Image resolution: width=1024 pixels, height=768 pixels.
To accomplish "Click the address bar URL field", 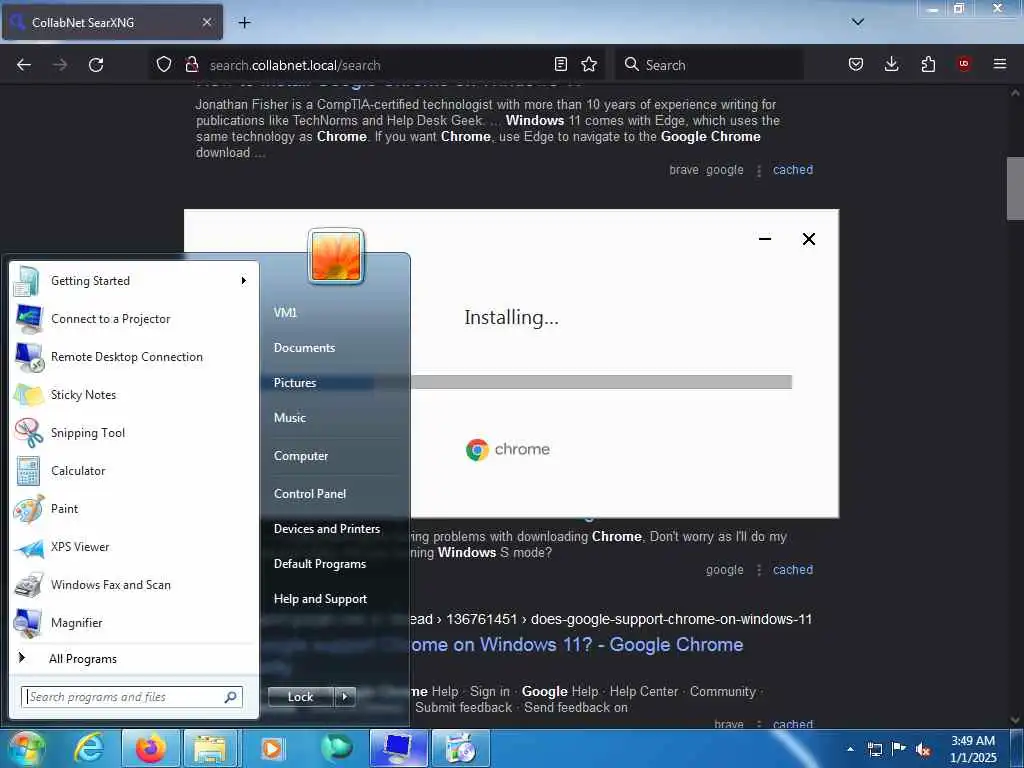I will pyautogui.click(x=376, y=65).
